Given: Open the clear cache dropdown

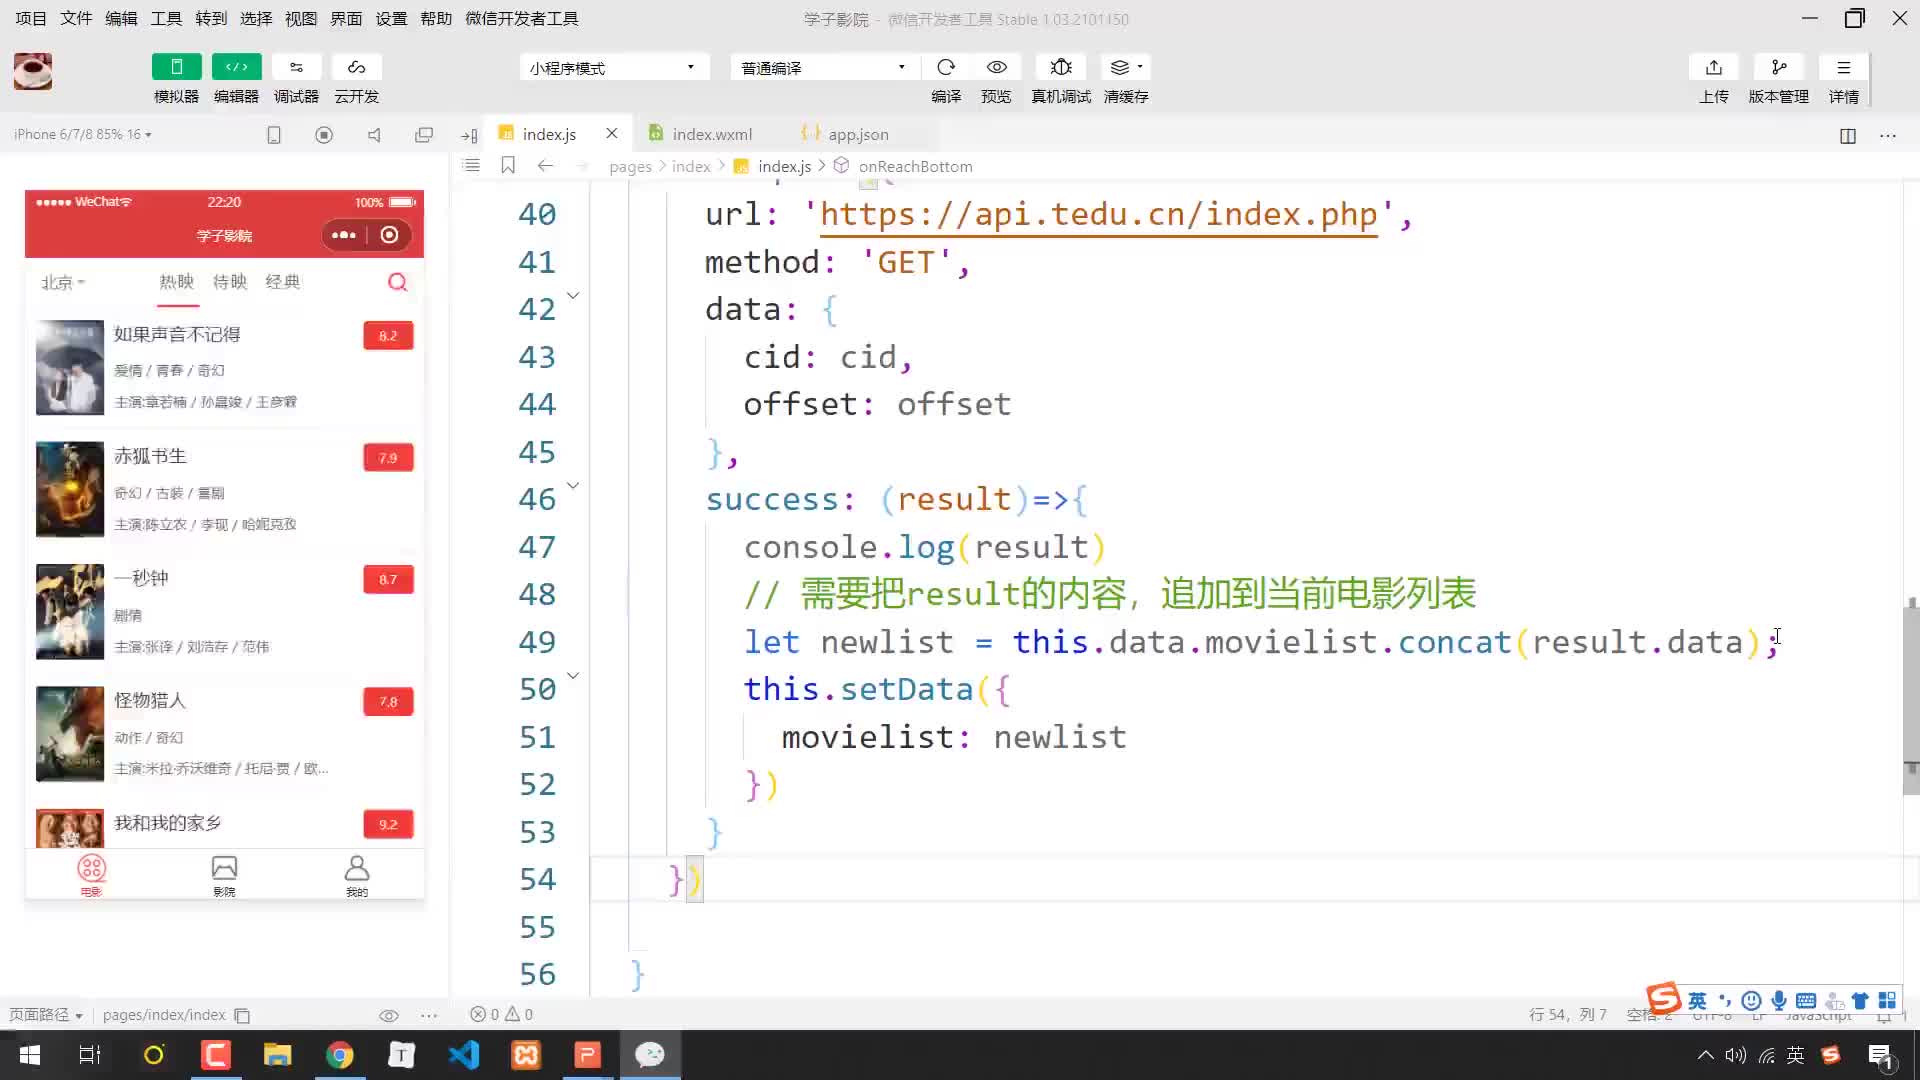Looking at the screenshot, I should pos(1126,67).
